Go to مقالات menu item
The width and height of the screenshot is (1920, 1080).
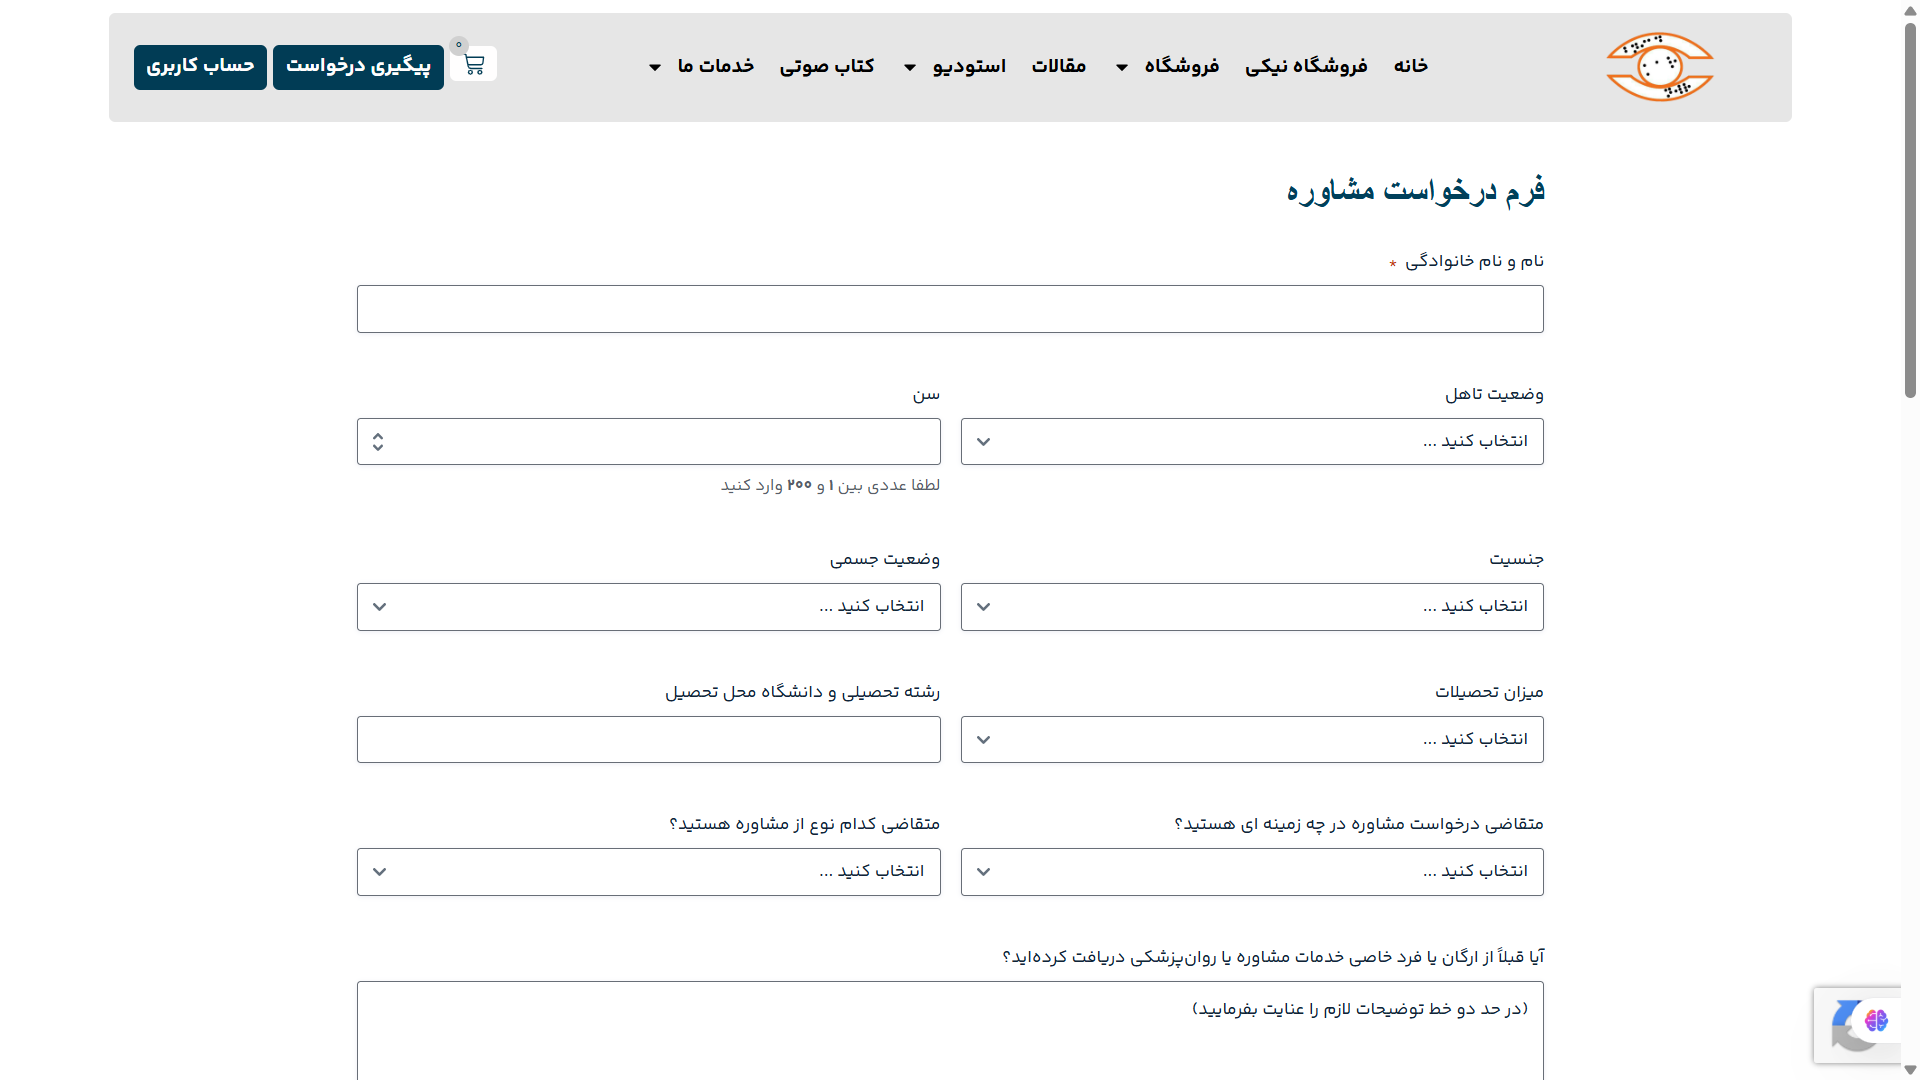(x=1059, y=66)
